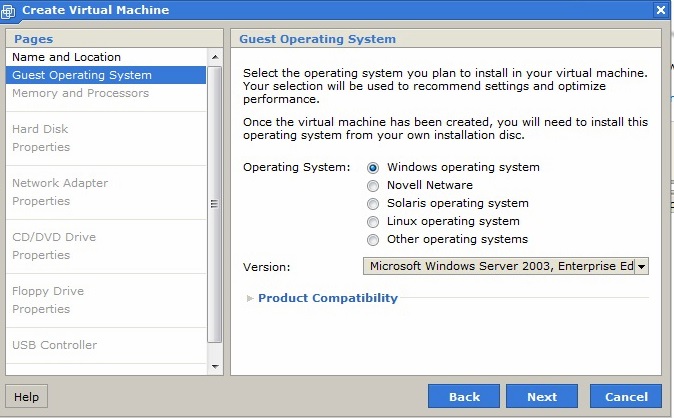674x418 pixels.
Task: Click the Pages list scrollbar thumb
Action: pos(214,204)
